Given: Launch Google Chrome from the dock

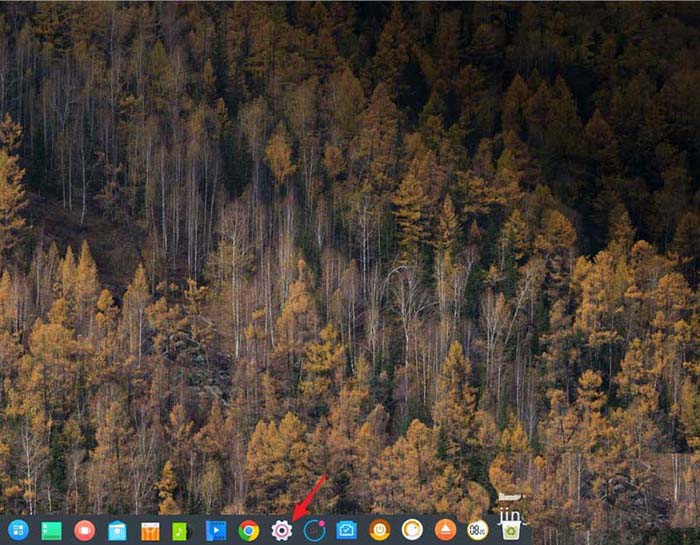Looking at the screenshot, I should click(249, 531).
